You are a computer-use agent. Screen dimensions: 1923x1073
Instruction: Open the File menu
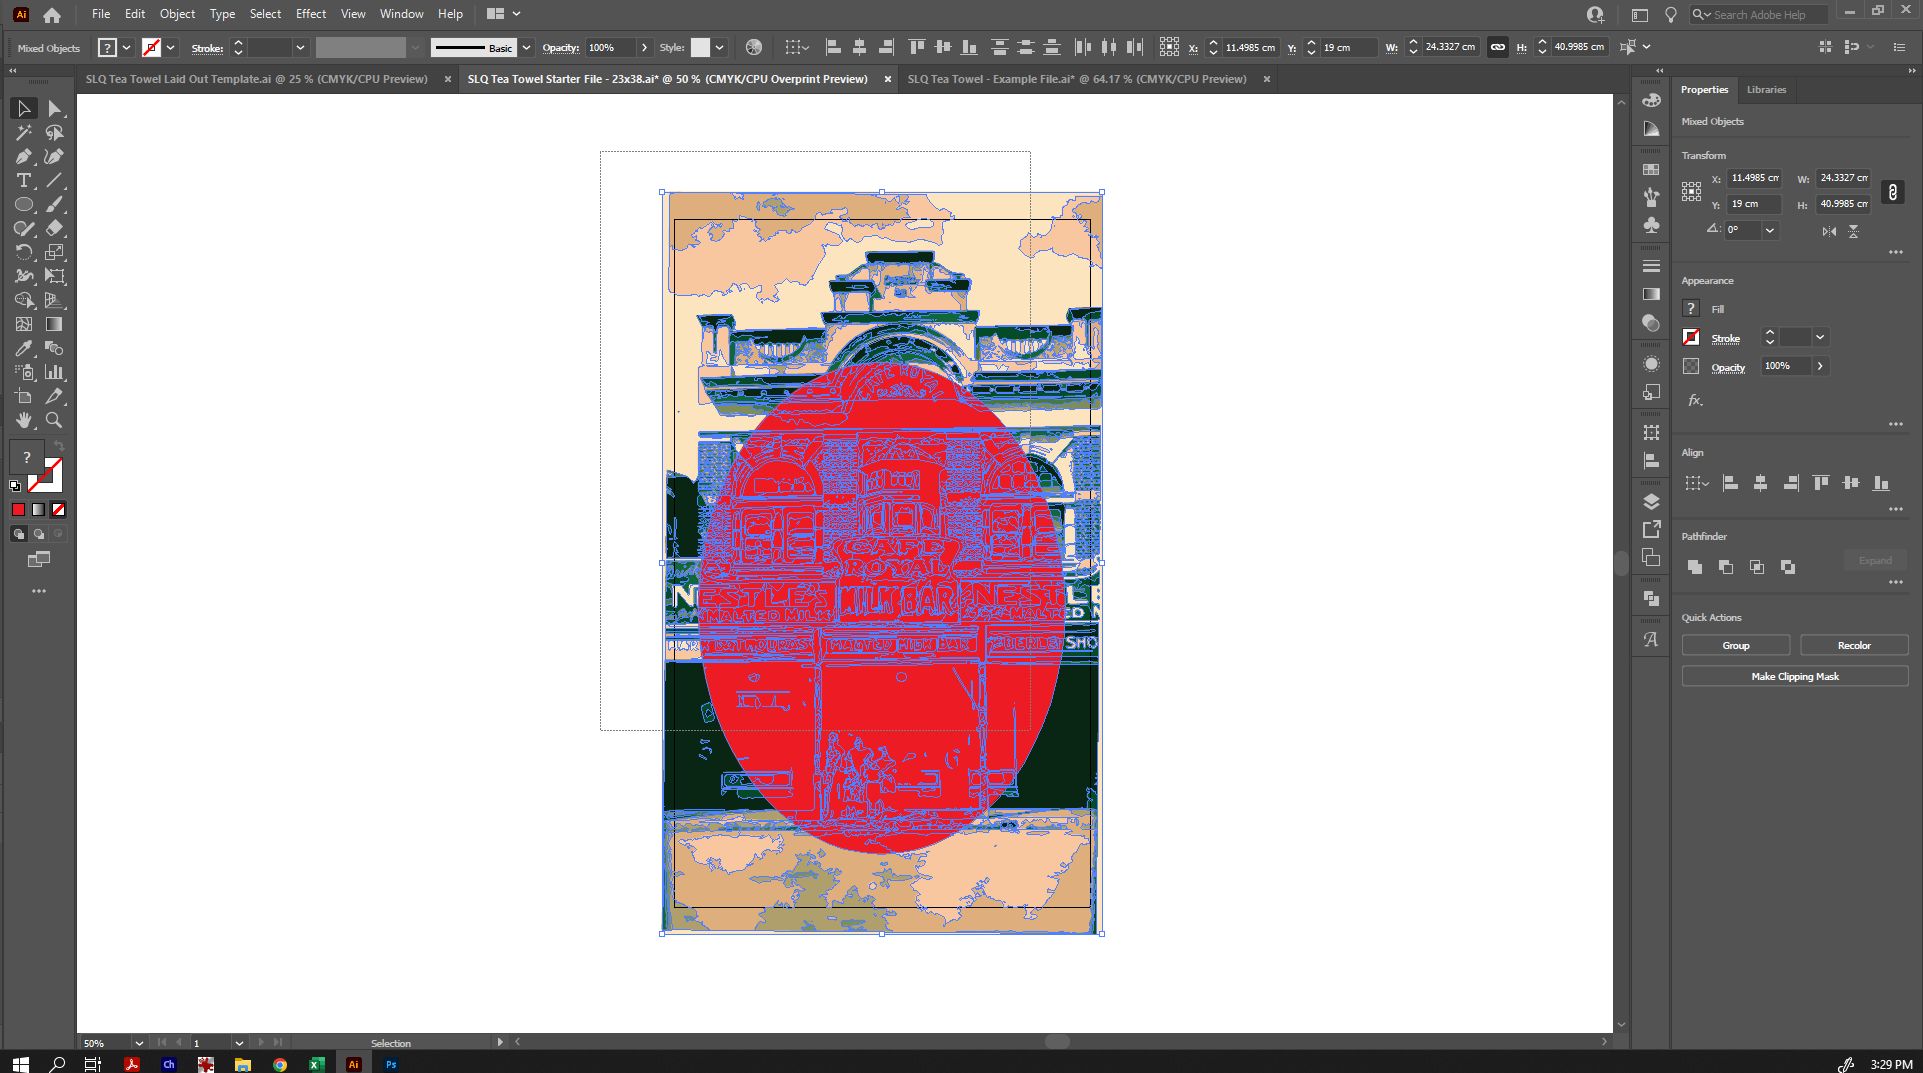pyautogui.click(x=101, y=14)
